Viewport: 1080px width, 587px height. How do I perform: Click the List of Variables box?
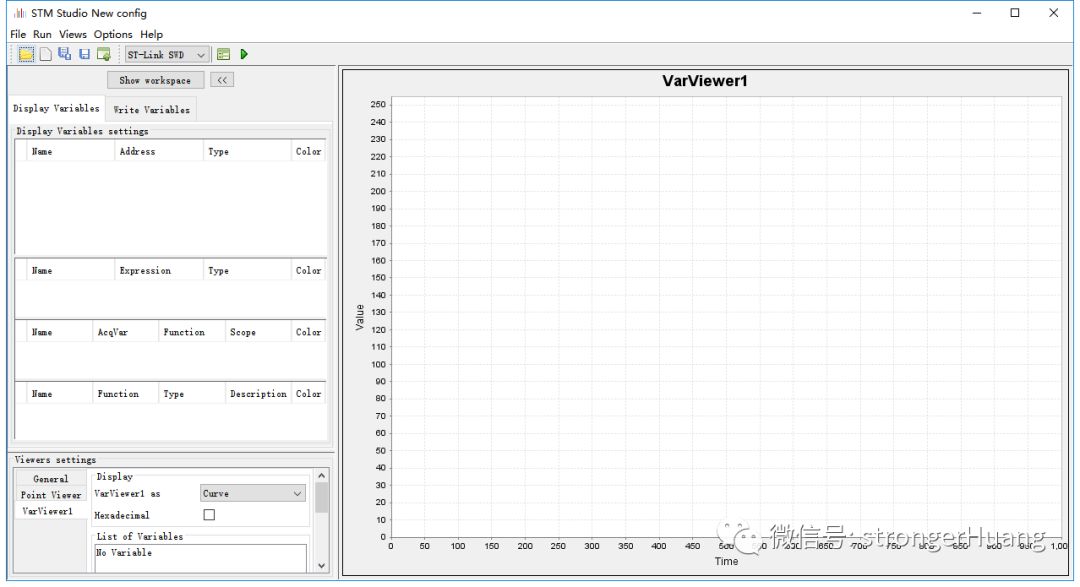tap(200, 559)
